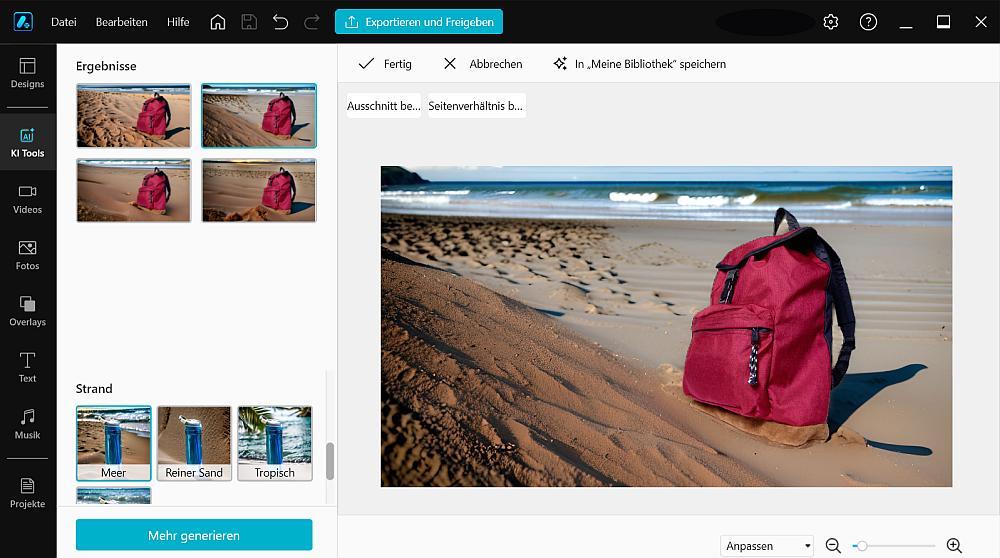Click the app logo icon
Image resolution: width=1000 pixels, height=558 pixels.
click(x=23, y=22)
